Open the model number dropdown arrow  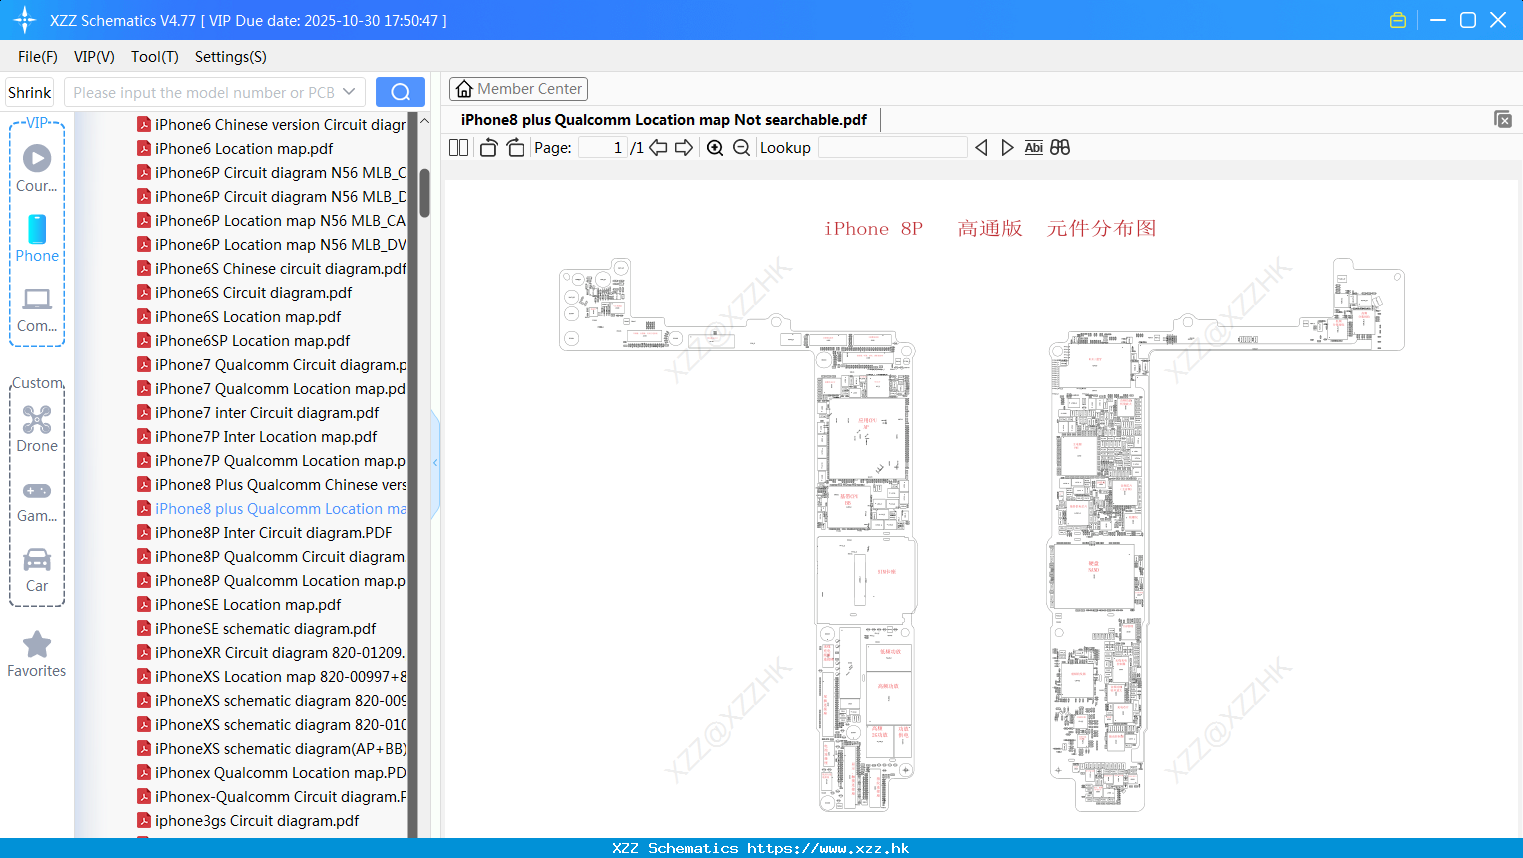tap(349, 92)
